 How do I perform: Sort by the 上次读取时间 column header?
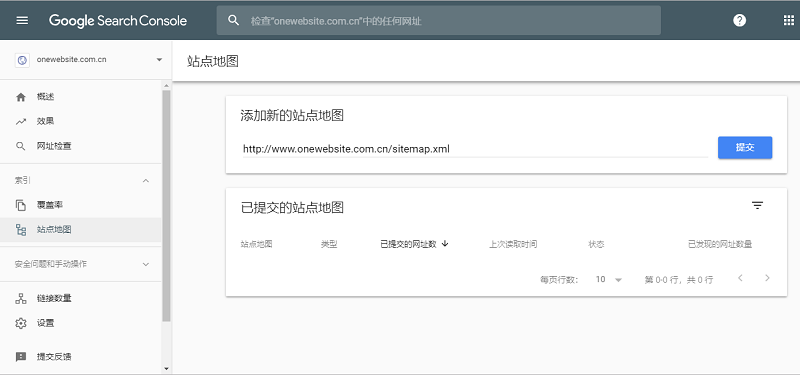(x=513, y=244)
